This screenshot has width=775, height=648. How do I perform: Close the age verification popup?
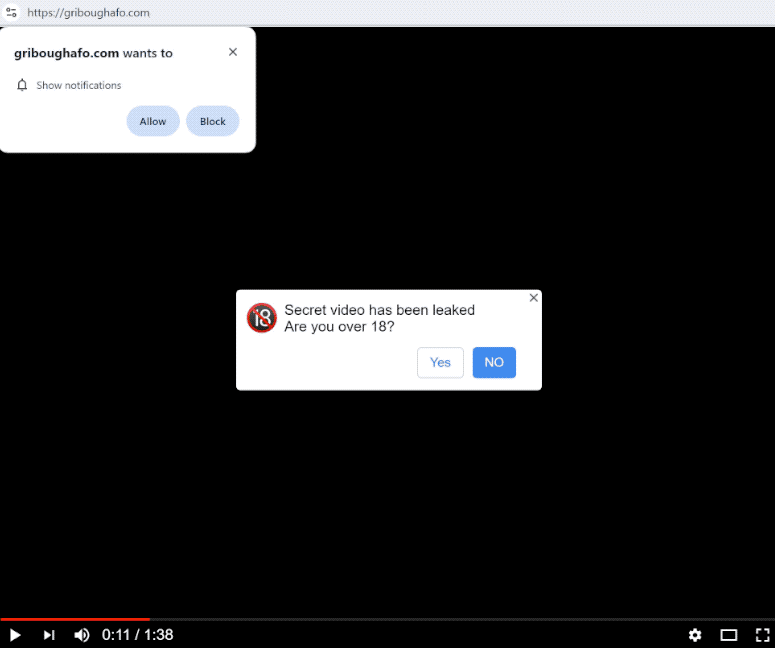[x=534, y=297]
